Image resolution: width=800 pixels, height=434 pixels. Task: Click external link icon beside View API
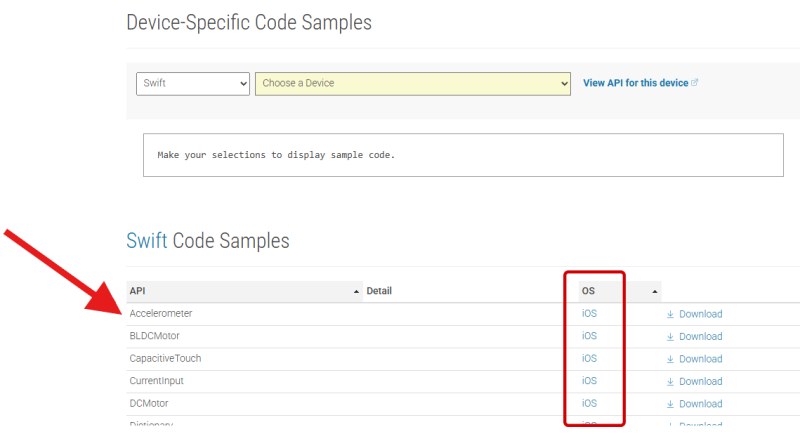click(x=694, y=82)
